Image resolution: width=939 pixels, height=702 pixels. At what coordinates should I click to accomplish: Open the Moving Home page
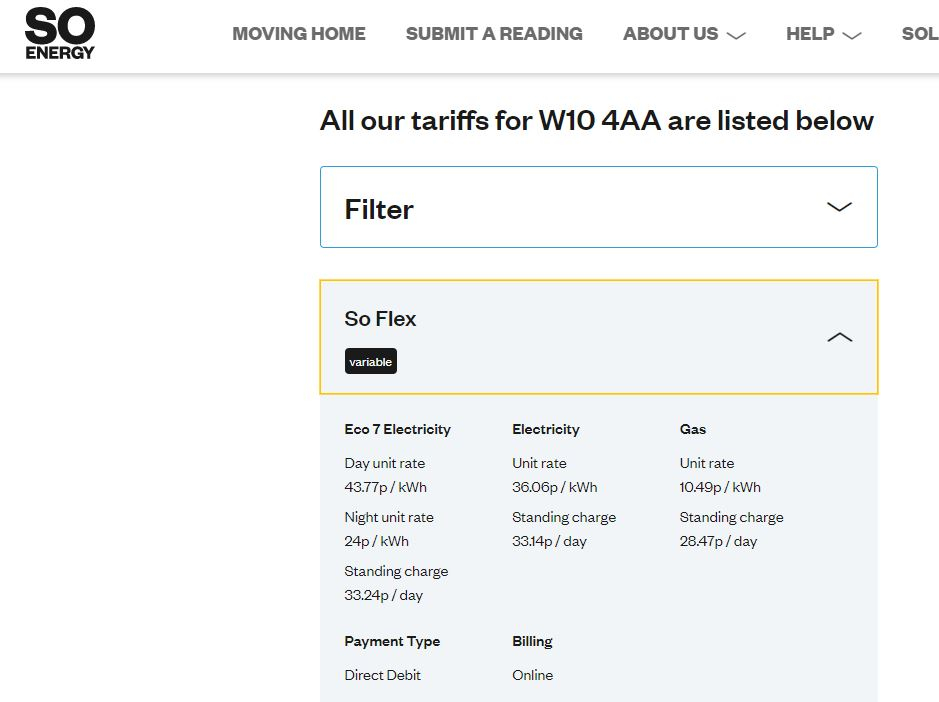coord(299,34)
